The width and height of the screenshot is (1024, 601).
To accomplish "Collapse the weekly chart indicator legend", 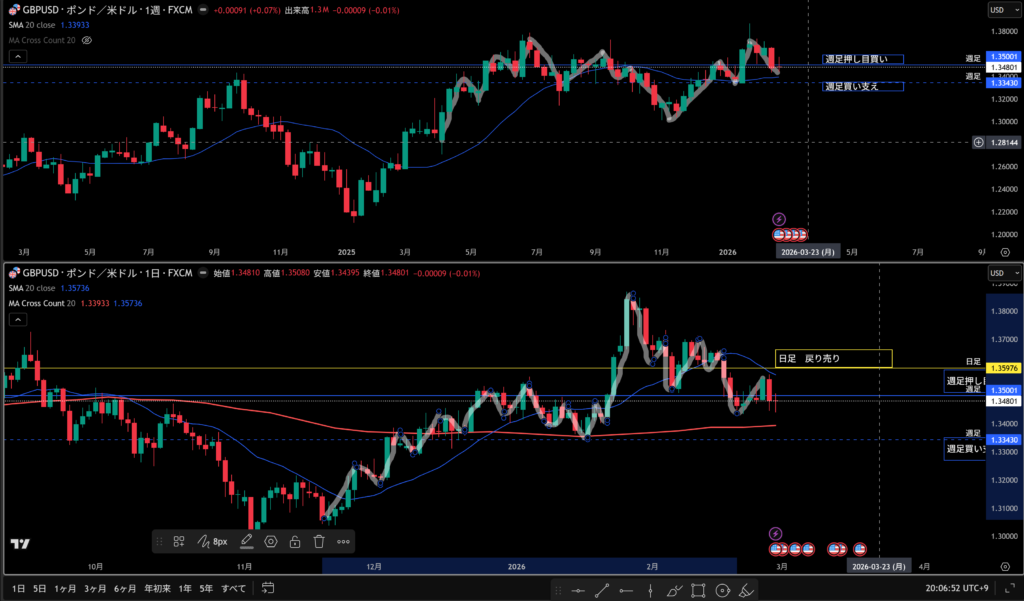I will (17, 57).
